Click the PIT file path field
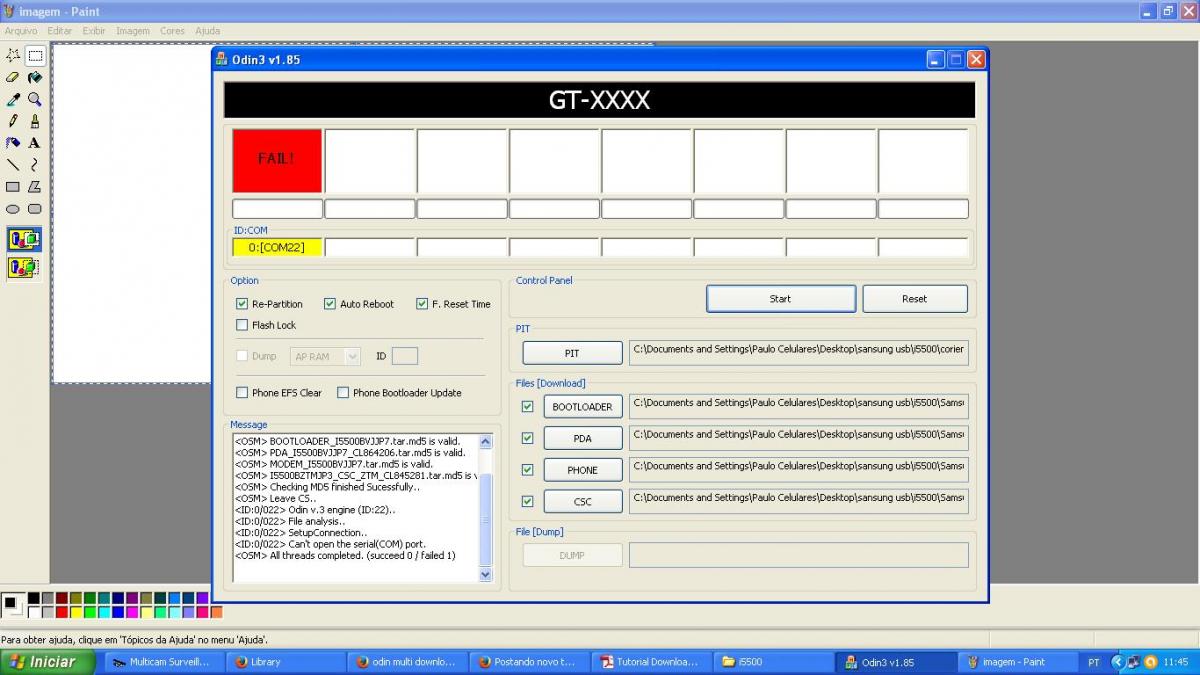The width and height of the screenshot is (1200, 675). click(799, 353)
